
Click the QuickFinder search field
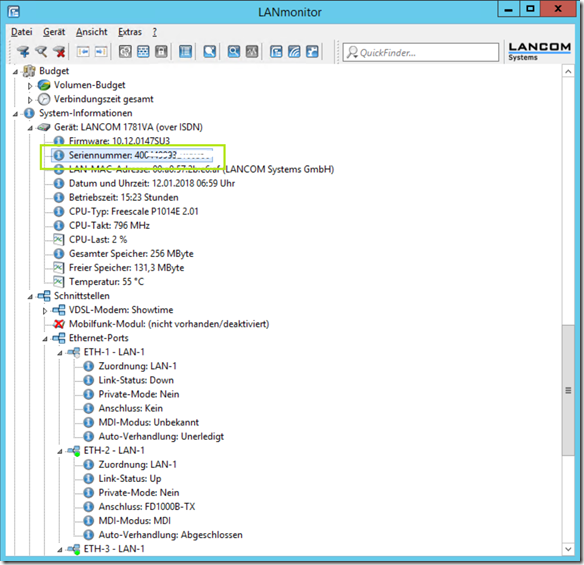420,53
